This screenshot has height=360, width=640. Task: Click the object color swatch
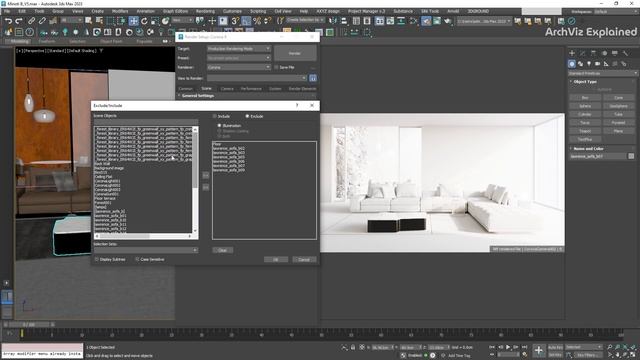631,156
